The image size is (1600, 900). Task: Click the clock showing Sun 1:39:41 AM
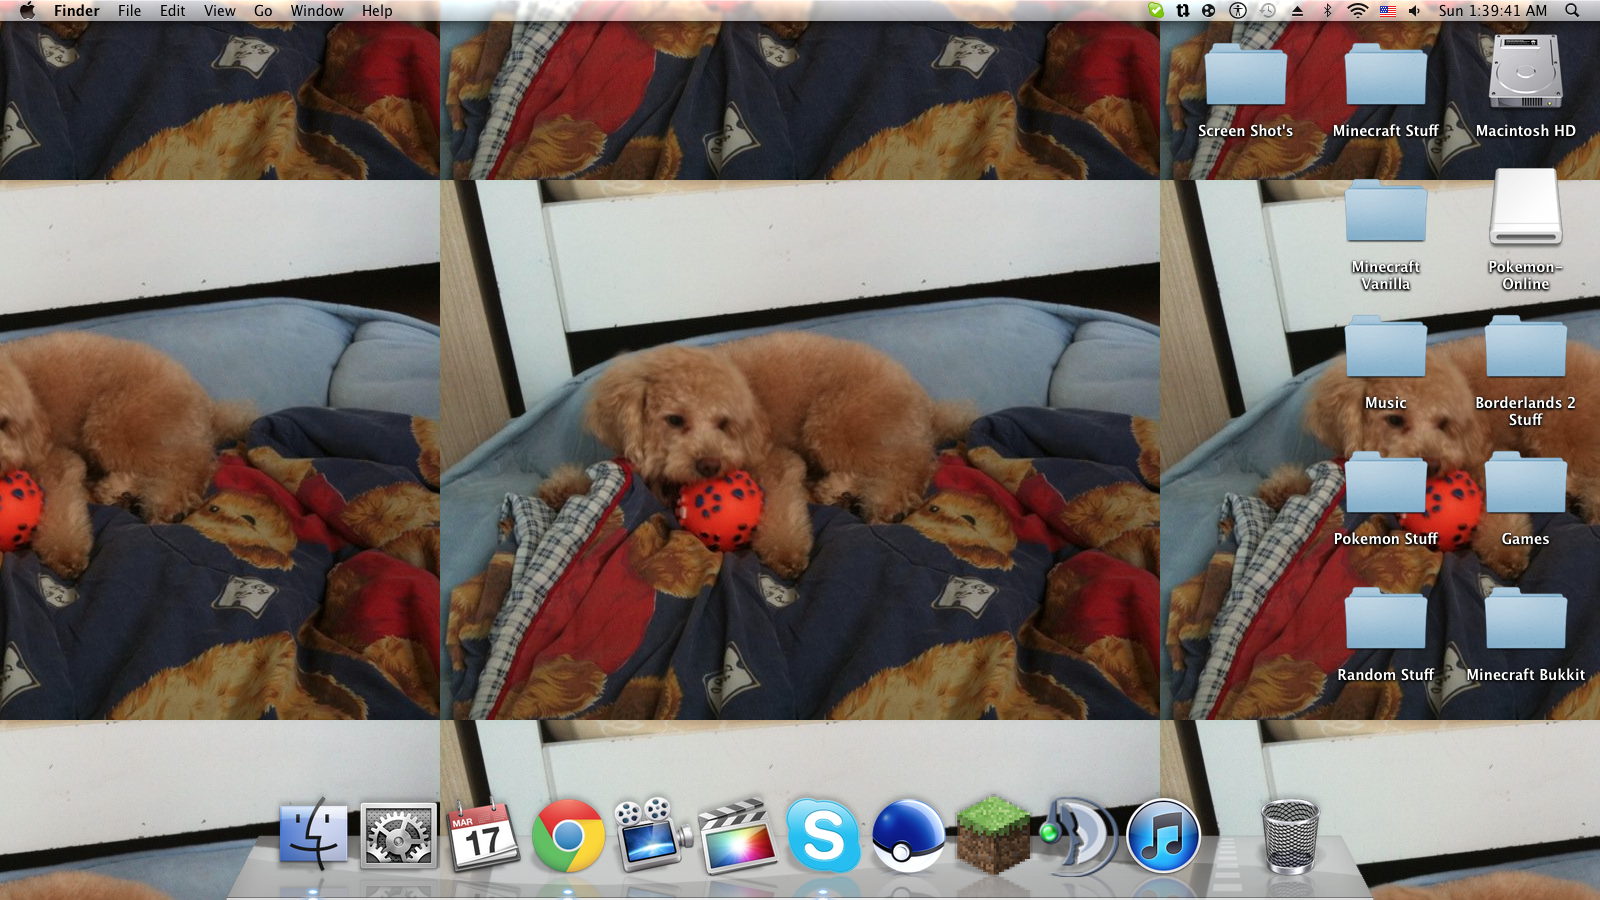(1492, 10)
